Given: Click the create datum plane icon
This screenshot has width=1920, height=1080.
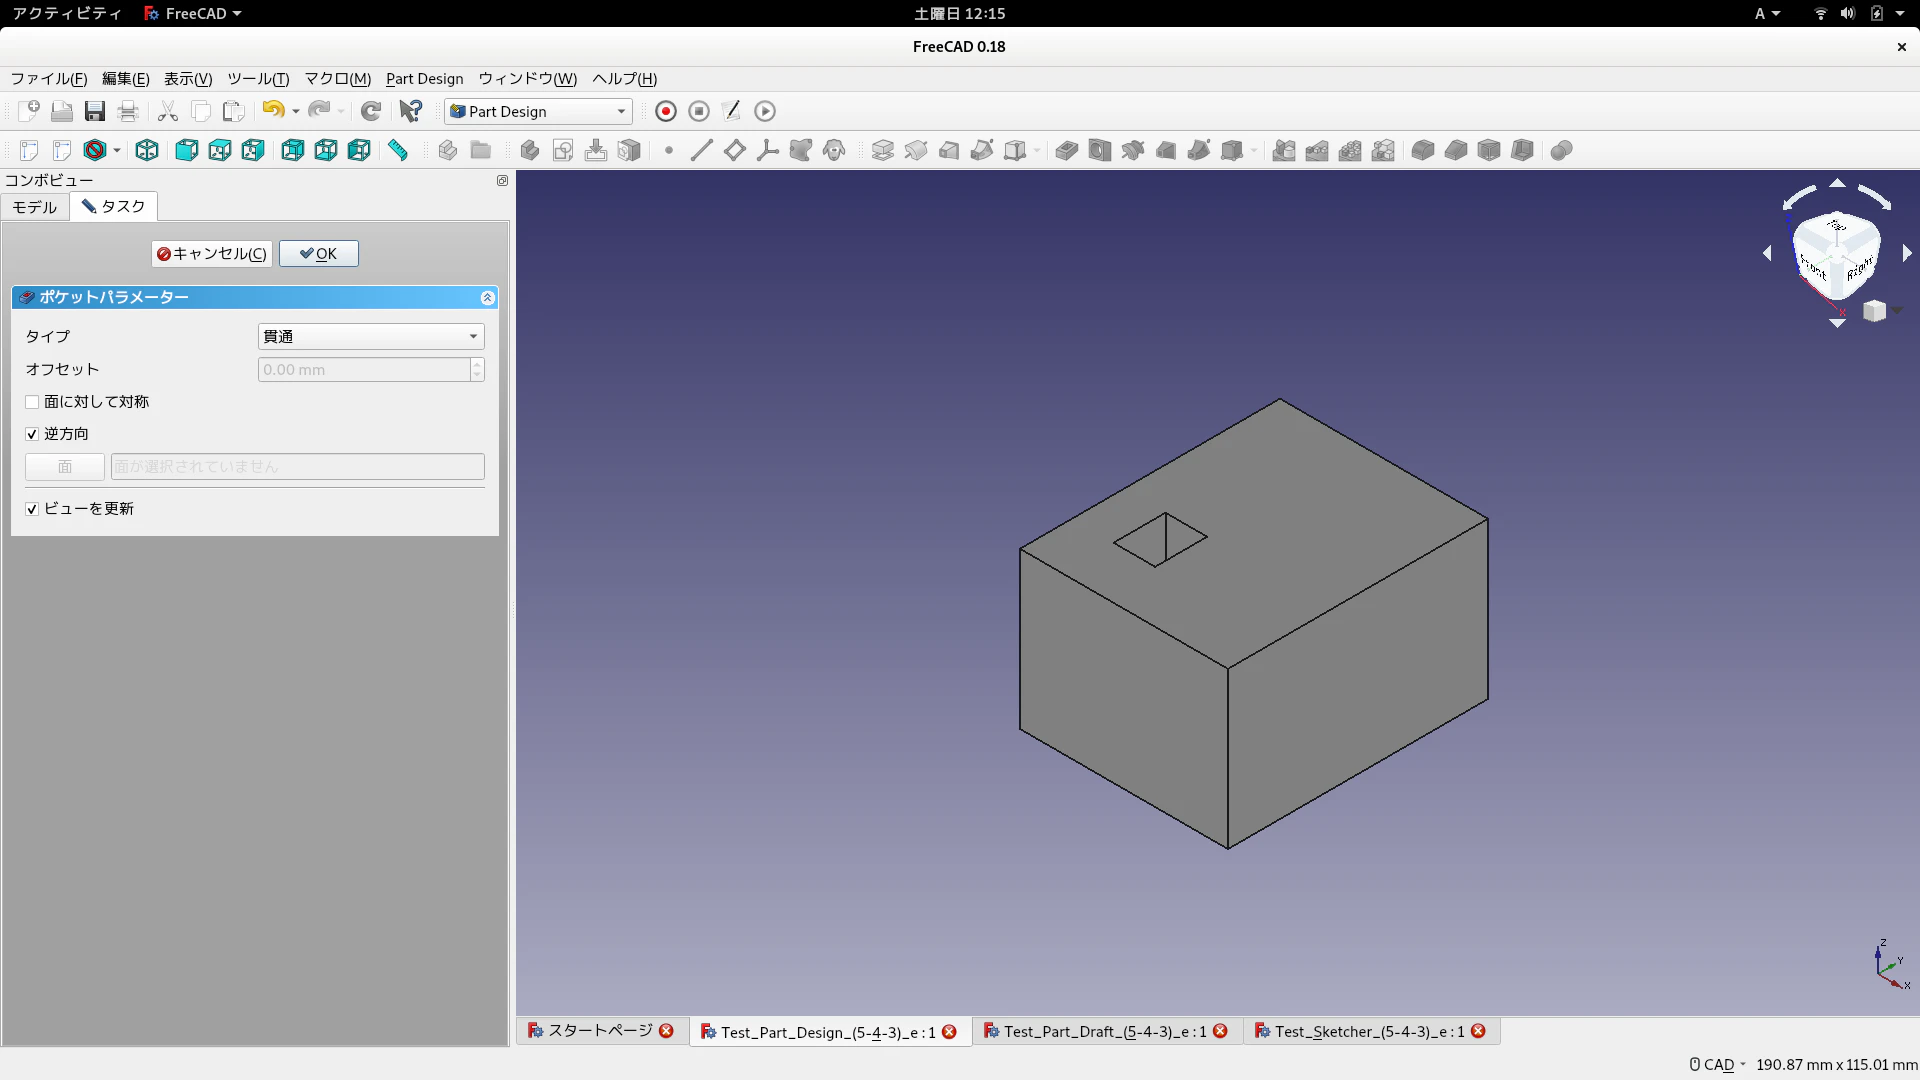Looking at the screenshot, I should tap(735, 150).
